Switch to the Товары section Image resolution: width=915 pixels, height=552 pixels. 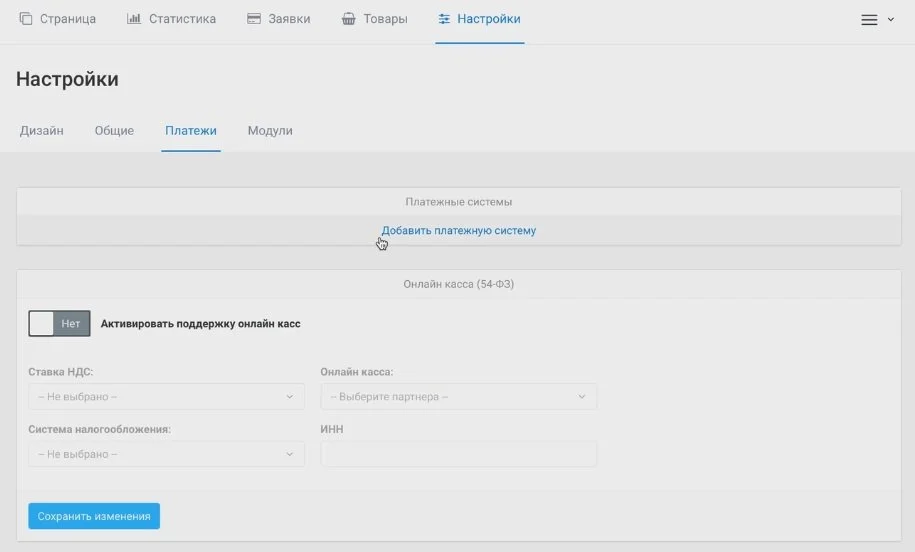click(375, 19)
